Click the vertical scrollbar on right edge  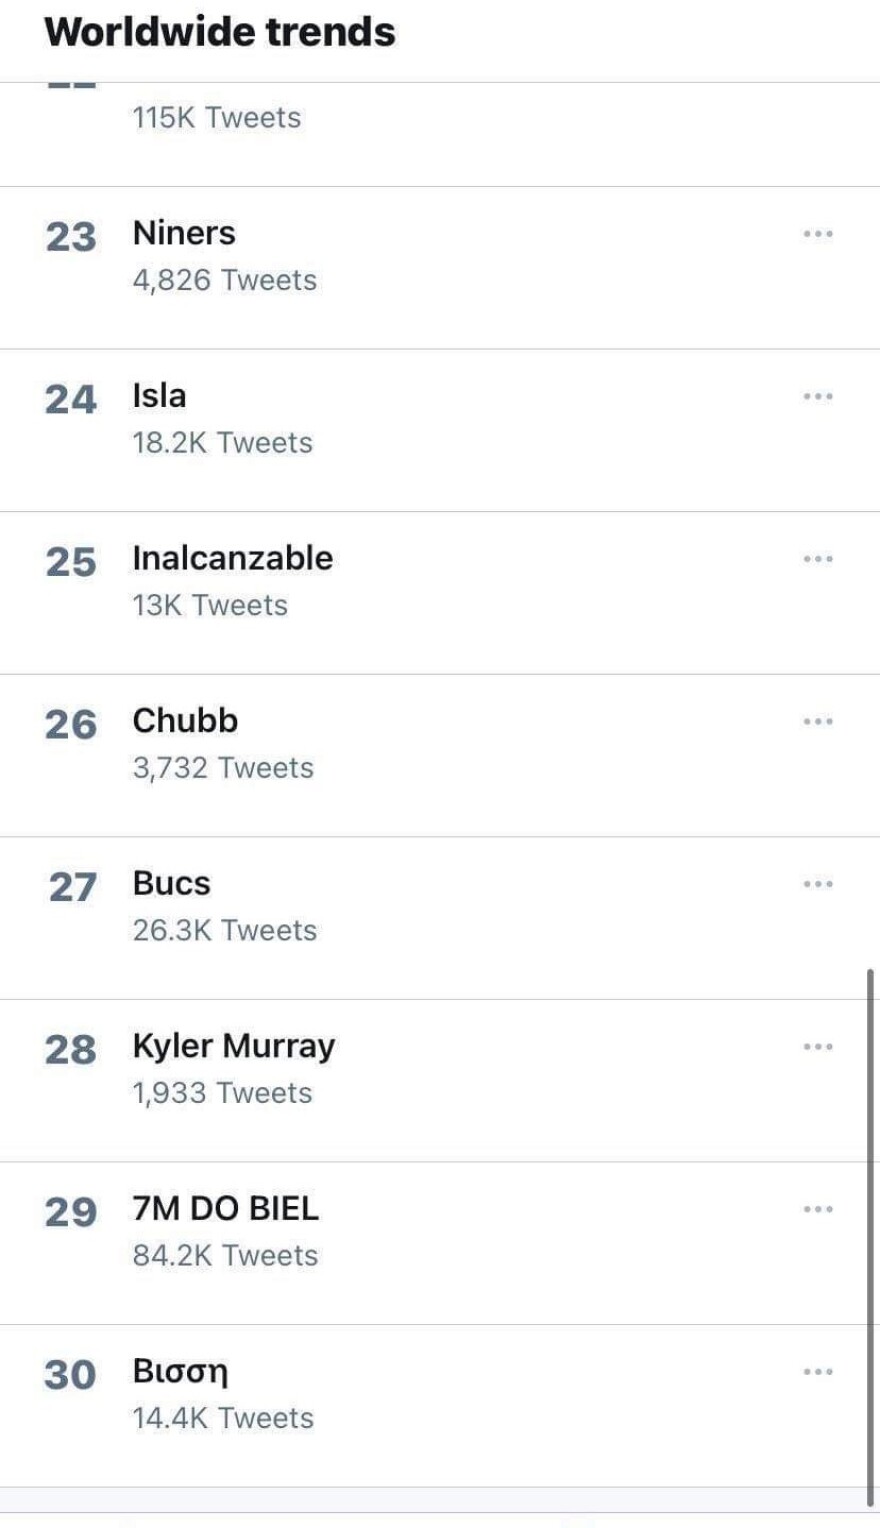point(870,1235)
